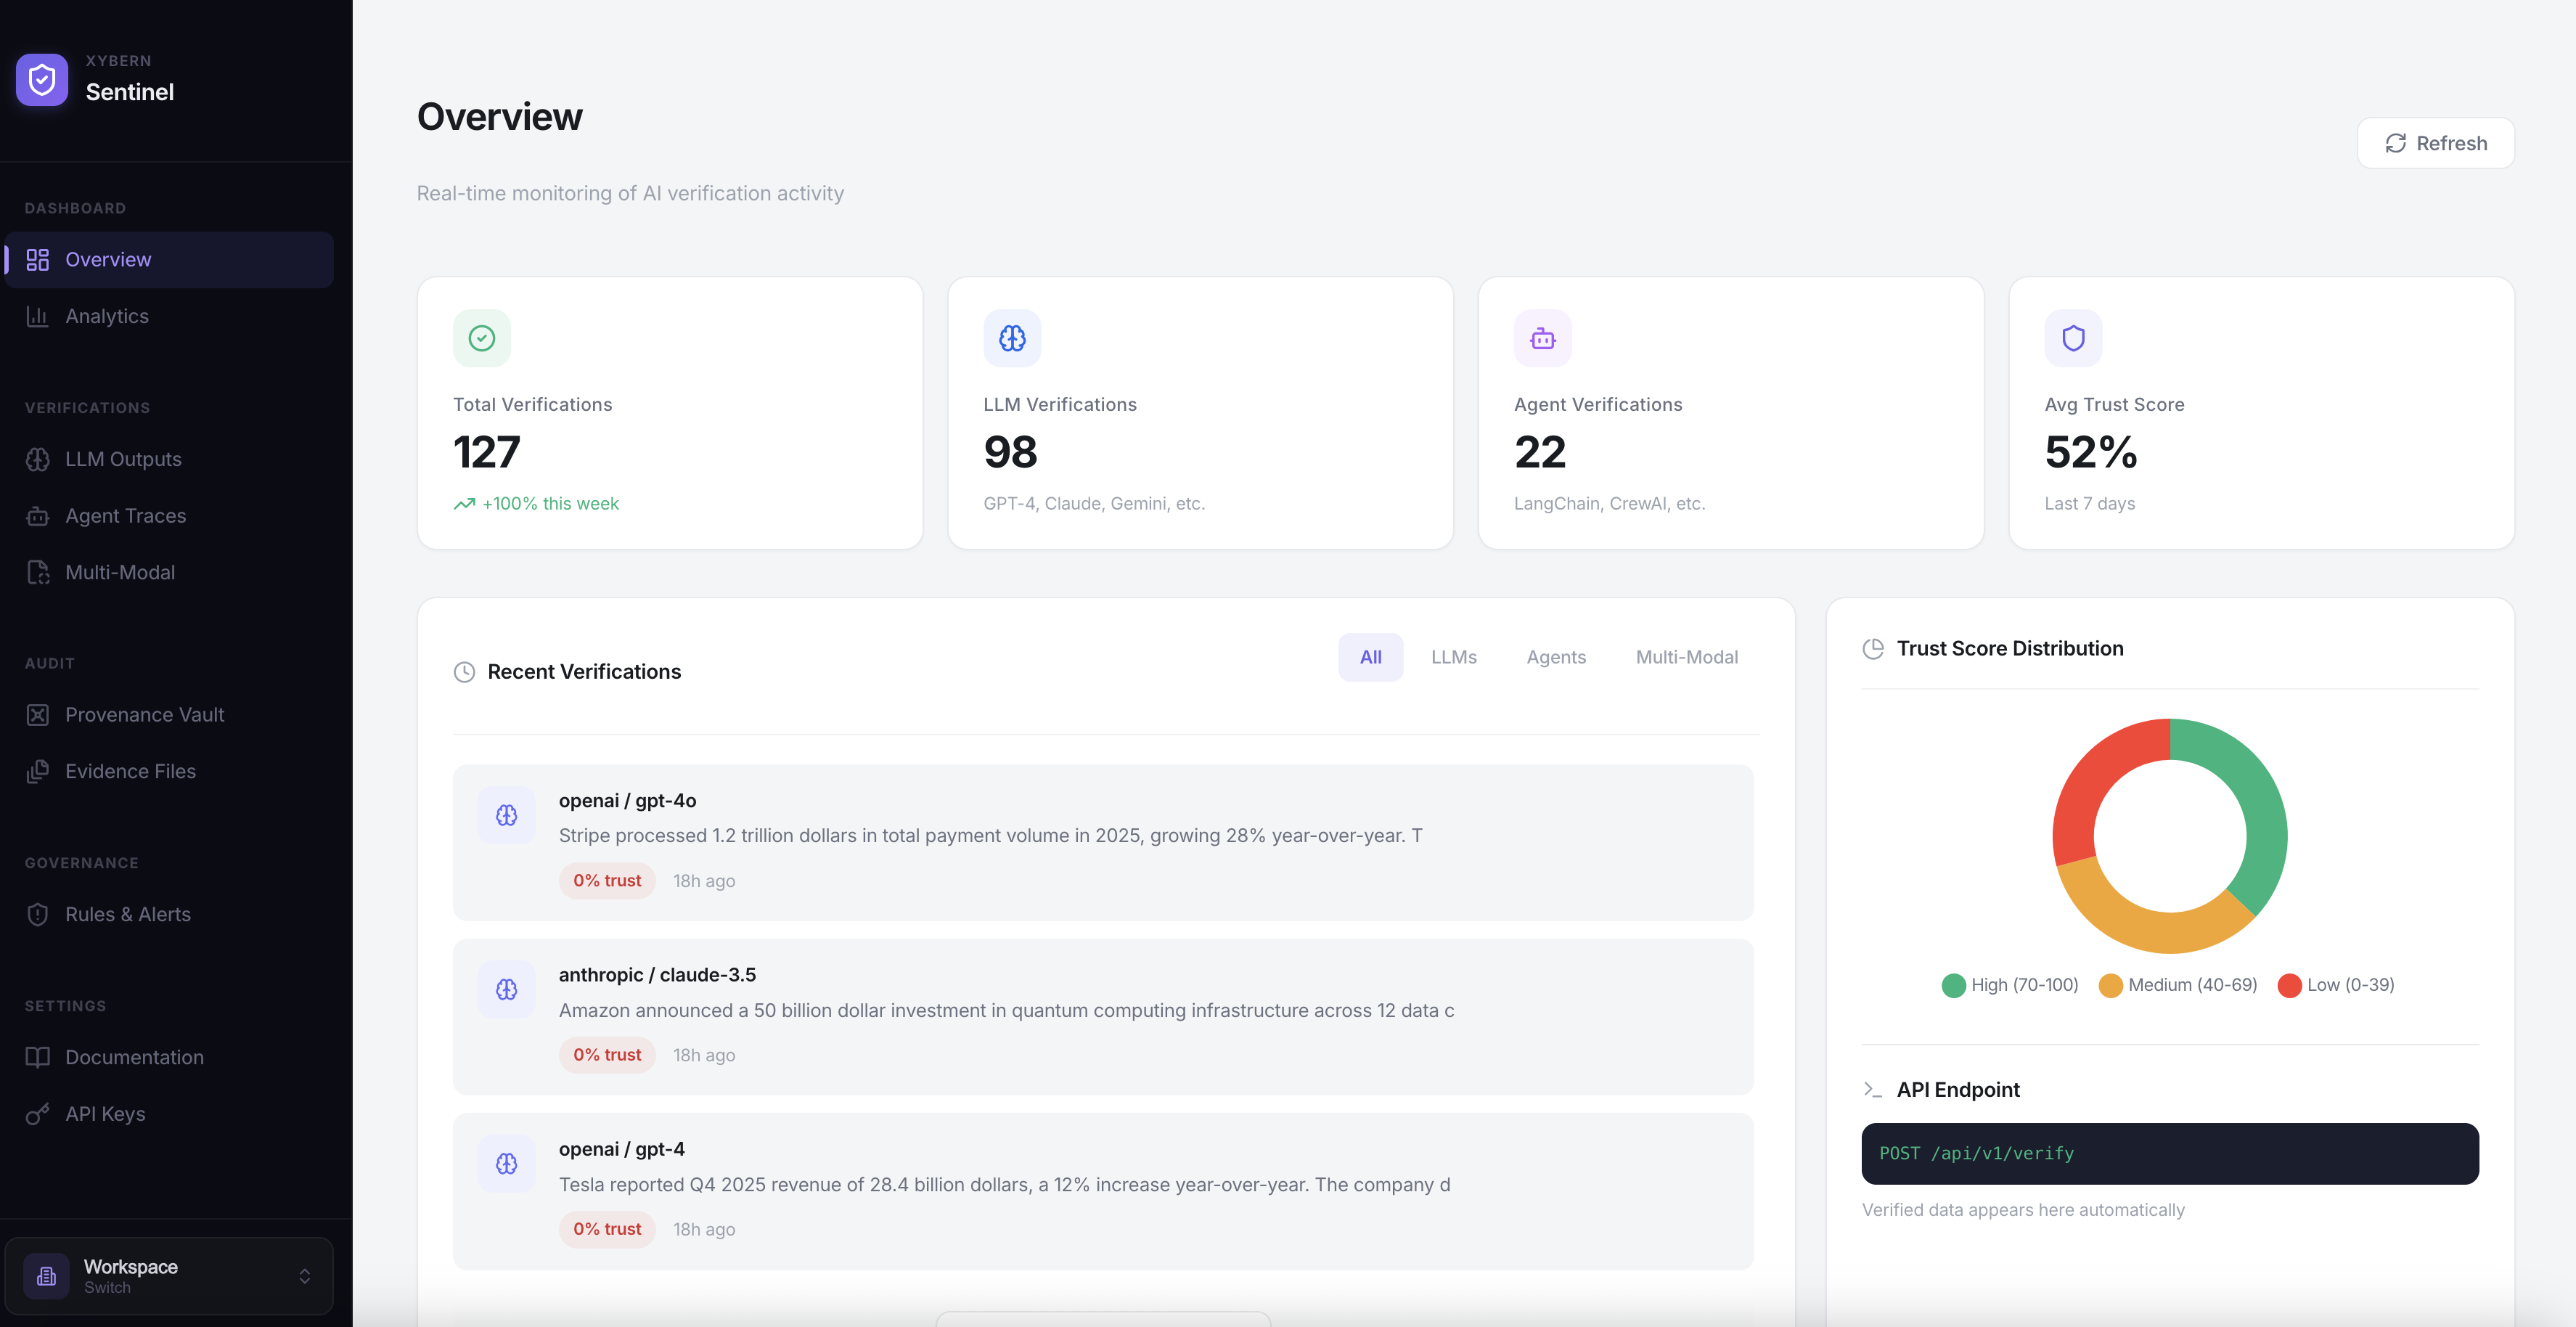Expand the Workspace switcher
2576x1327 pixels.
(x=169, y=1275)
